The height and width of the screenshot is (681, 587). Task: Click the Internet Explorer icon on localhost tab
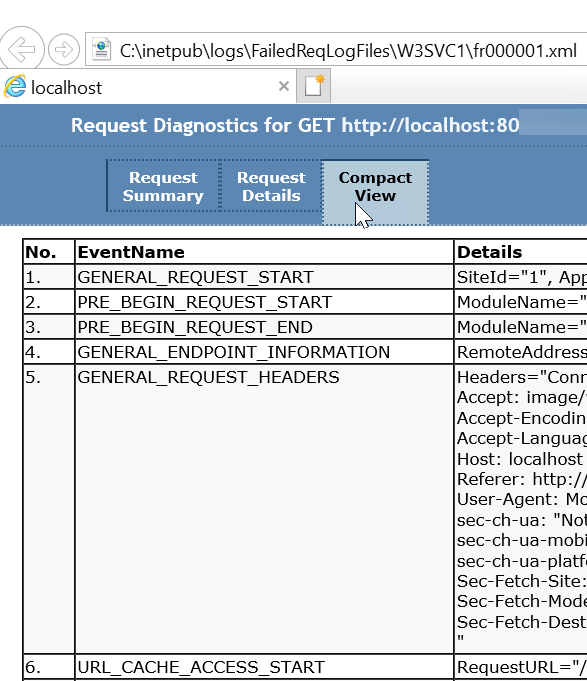pyautogui.click(x=15, y=86)
